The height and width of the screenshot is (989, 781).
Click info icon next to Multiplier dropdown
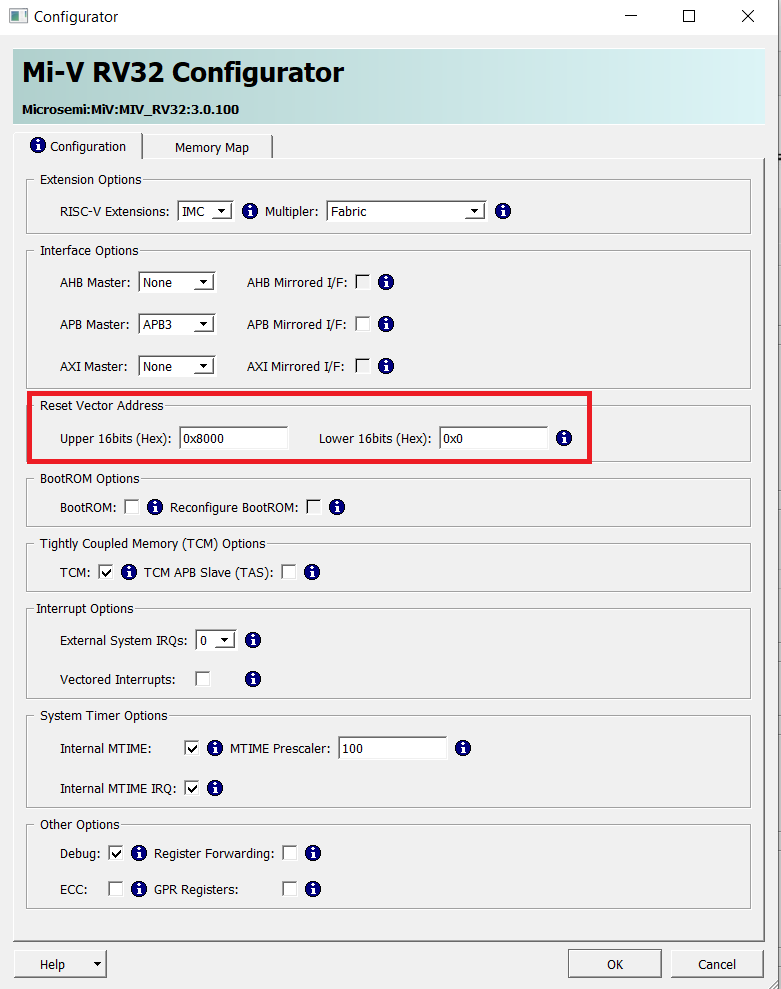coord(503,211)
